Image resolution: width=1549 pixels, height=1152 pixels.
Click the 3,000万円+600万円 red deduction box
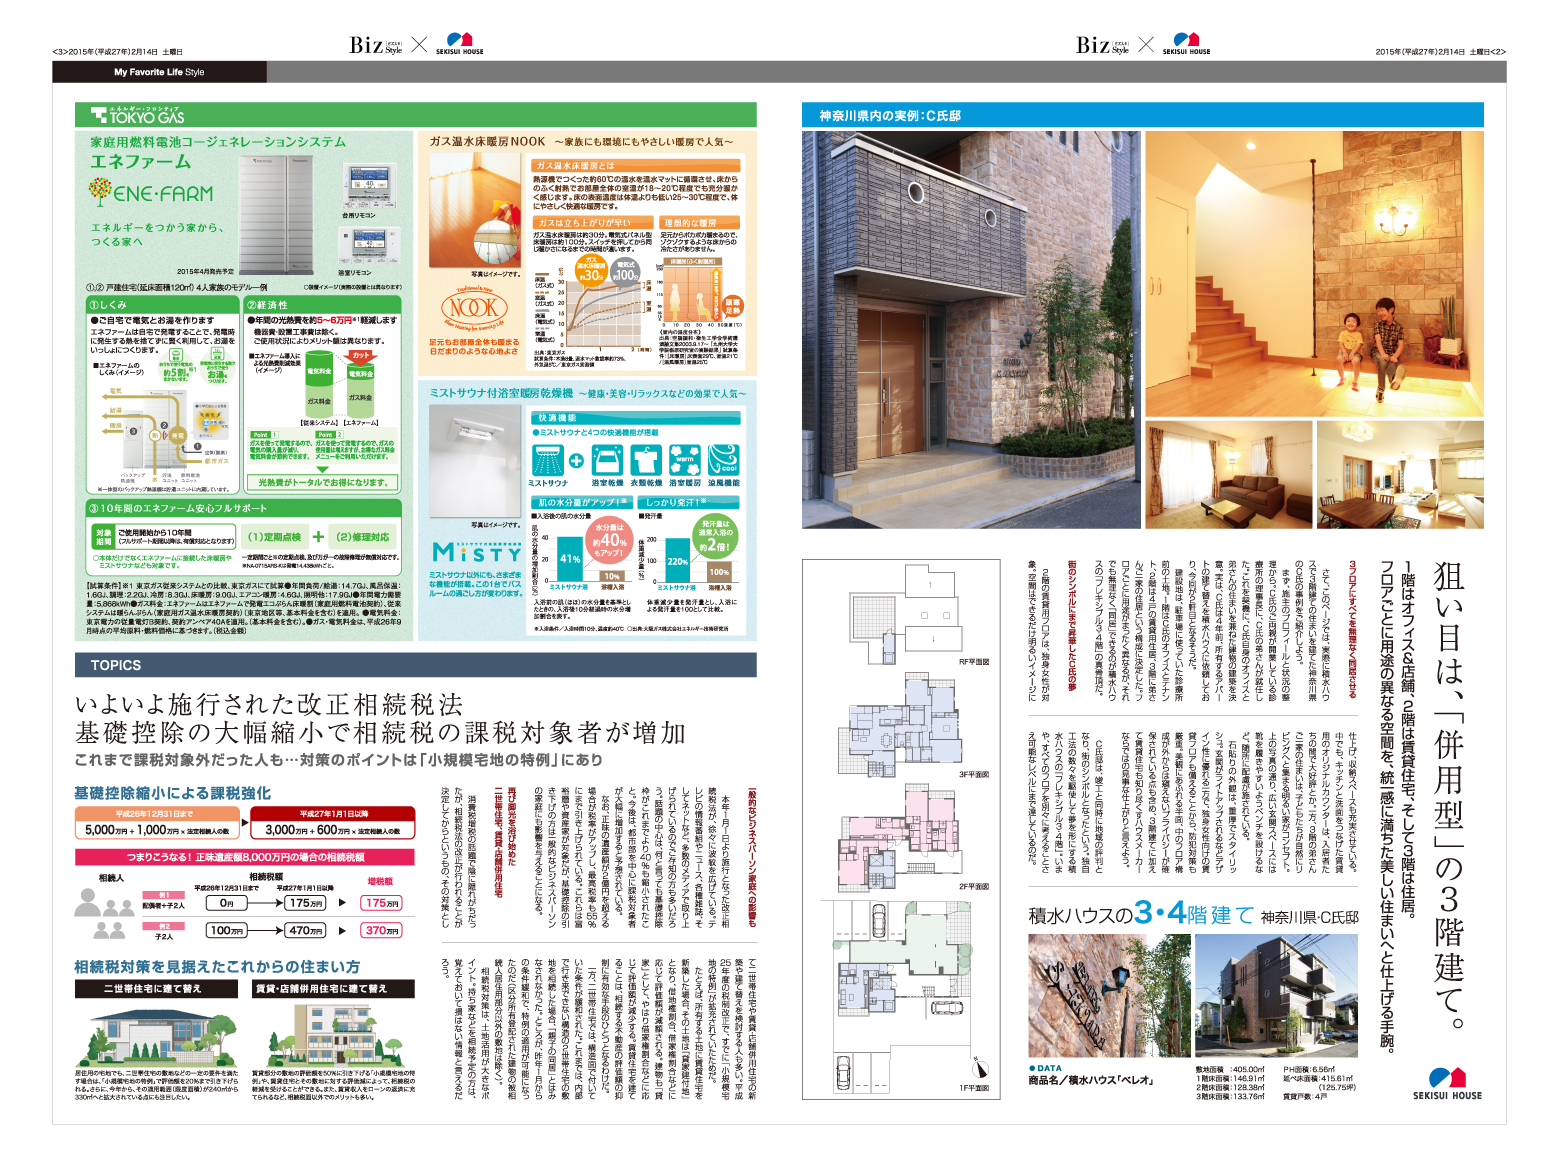[333, 824]
